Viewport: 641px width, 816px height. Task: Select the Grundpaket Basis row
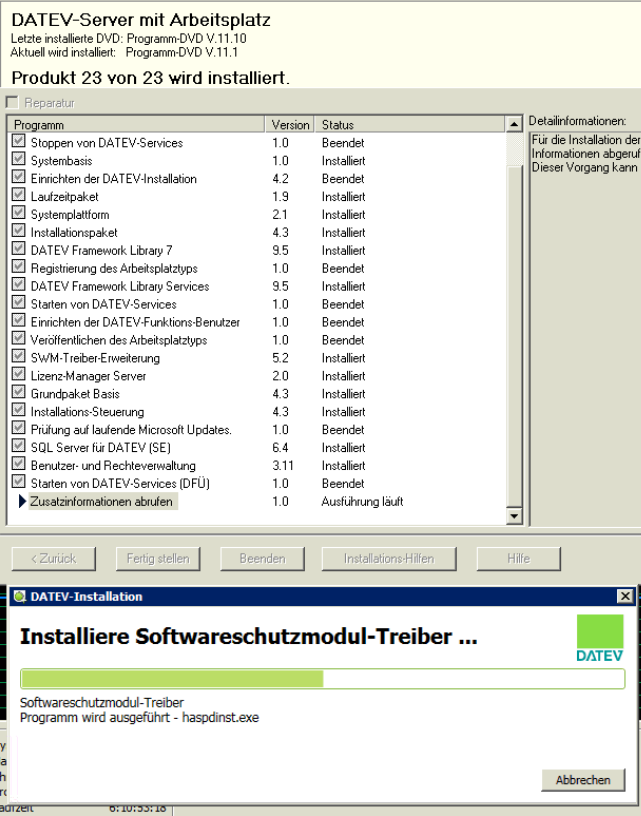(x=257, y=394)
